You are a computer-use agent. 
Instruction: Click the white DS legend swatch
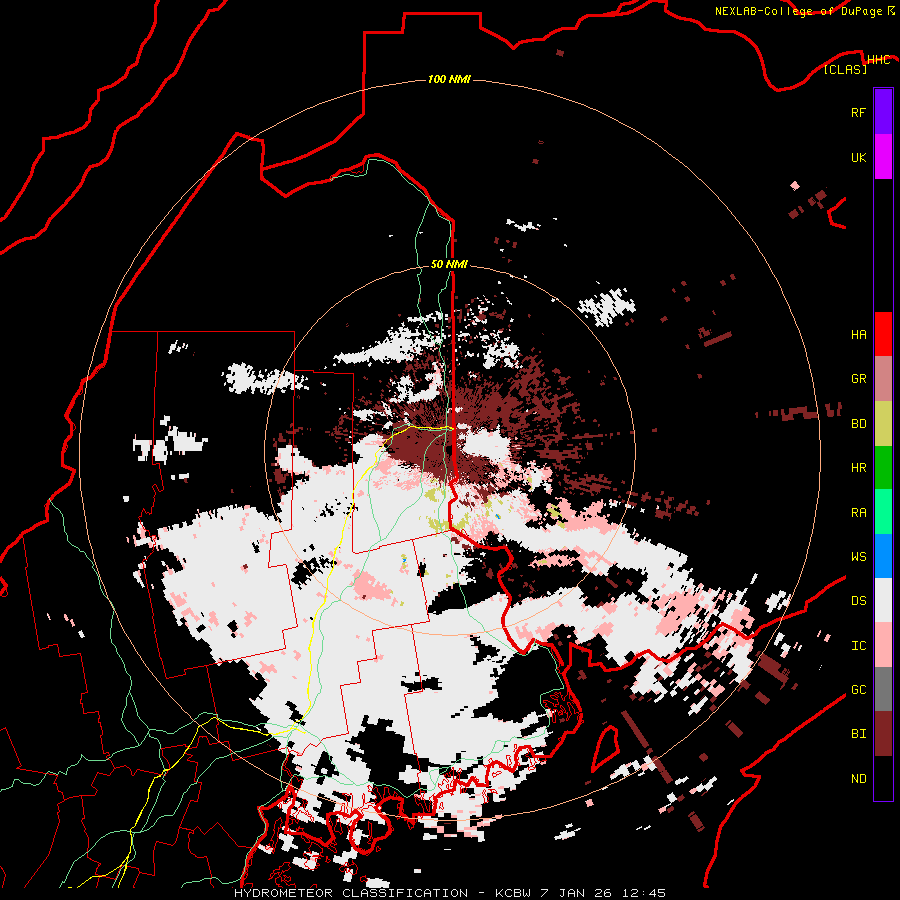(883, 600)
